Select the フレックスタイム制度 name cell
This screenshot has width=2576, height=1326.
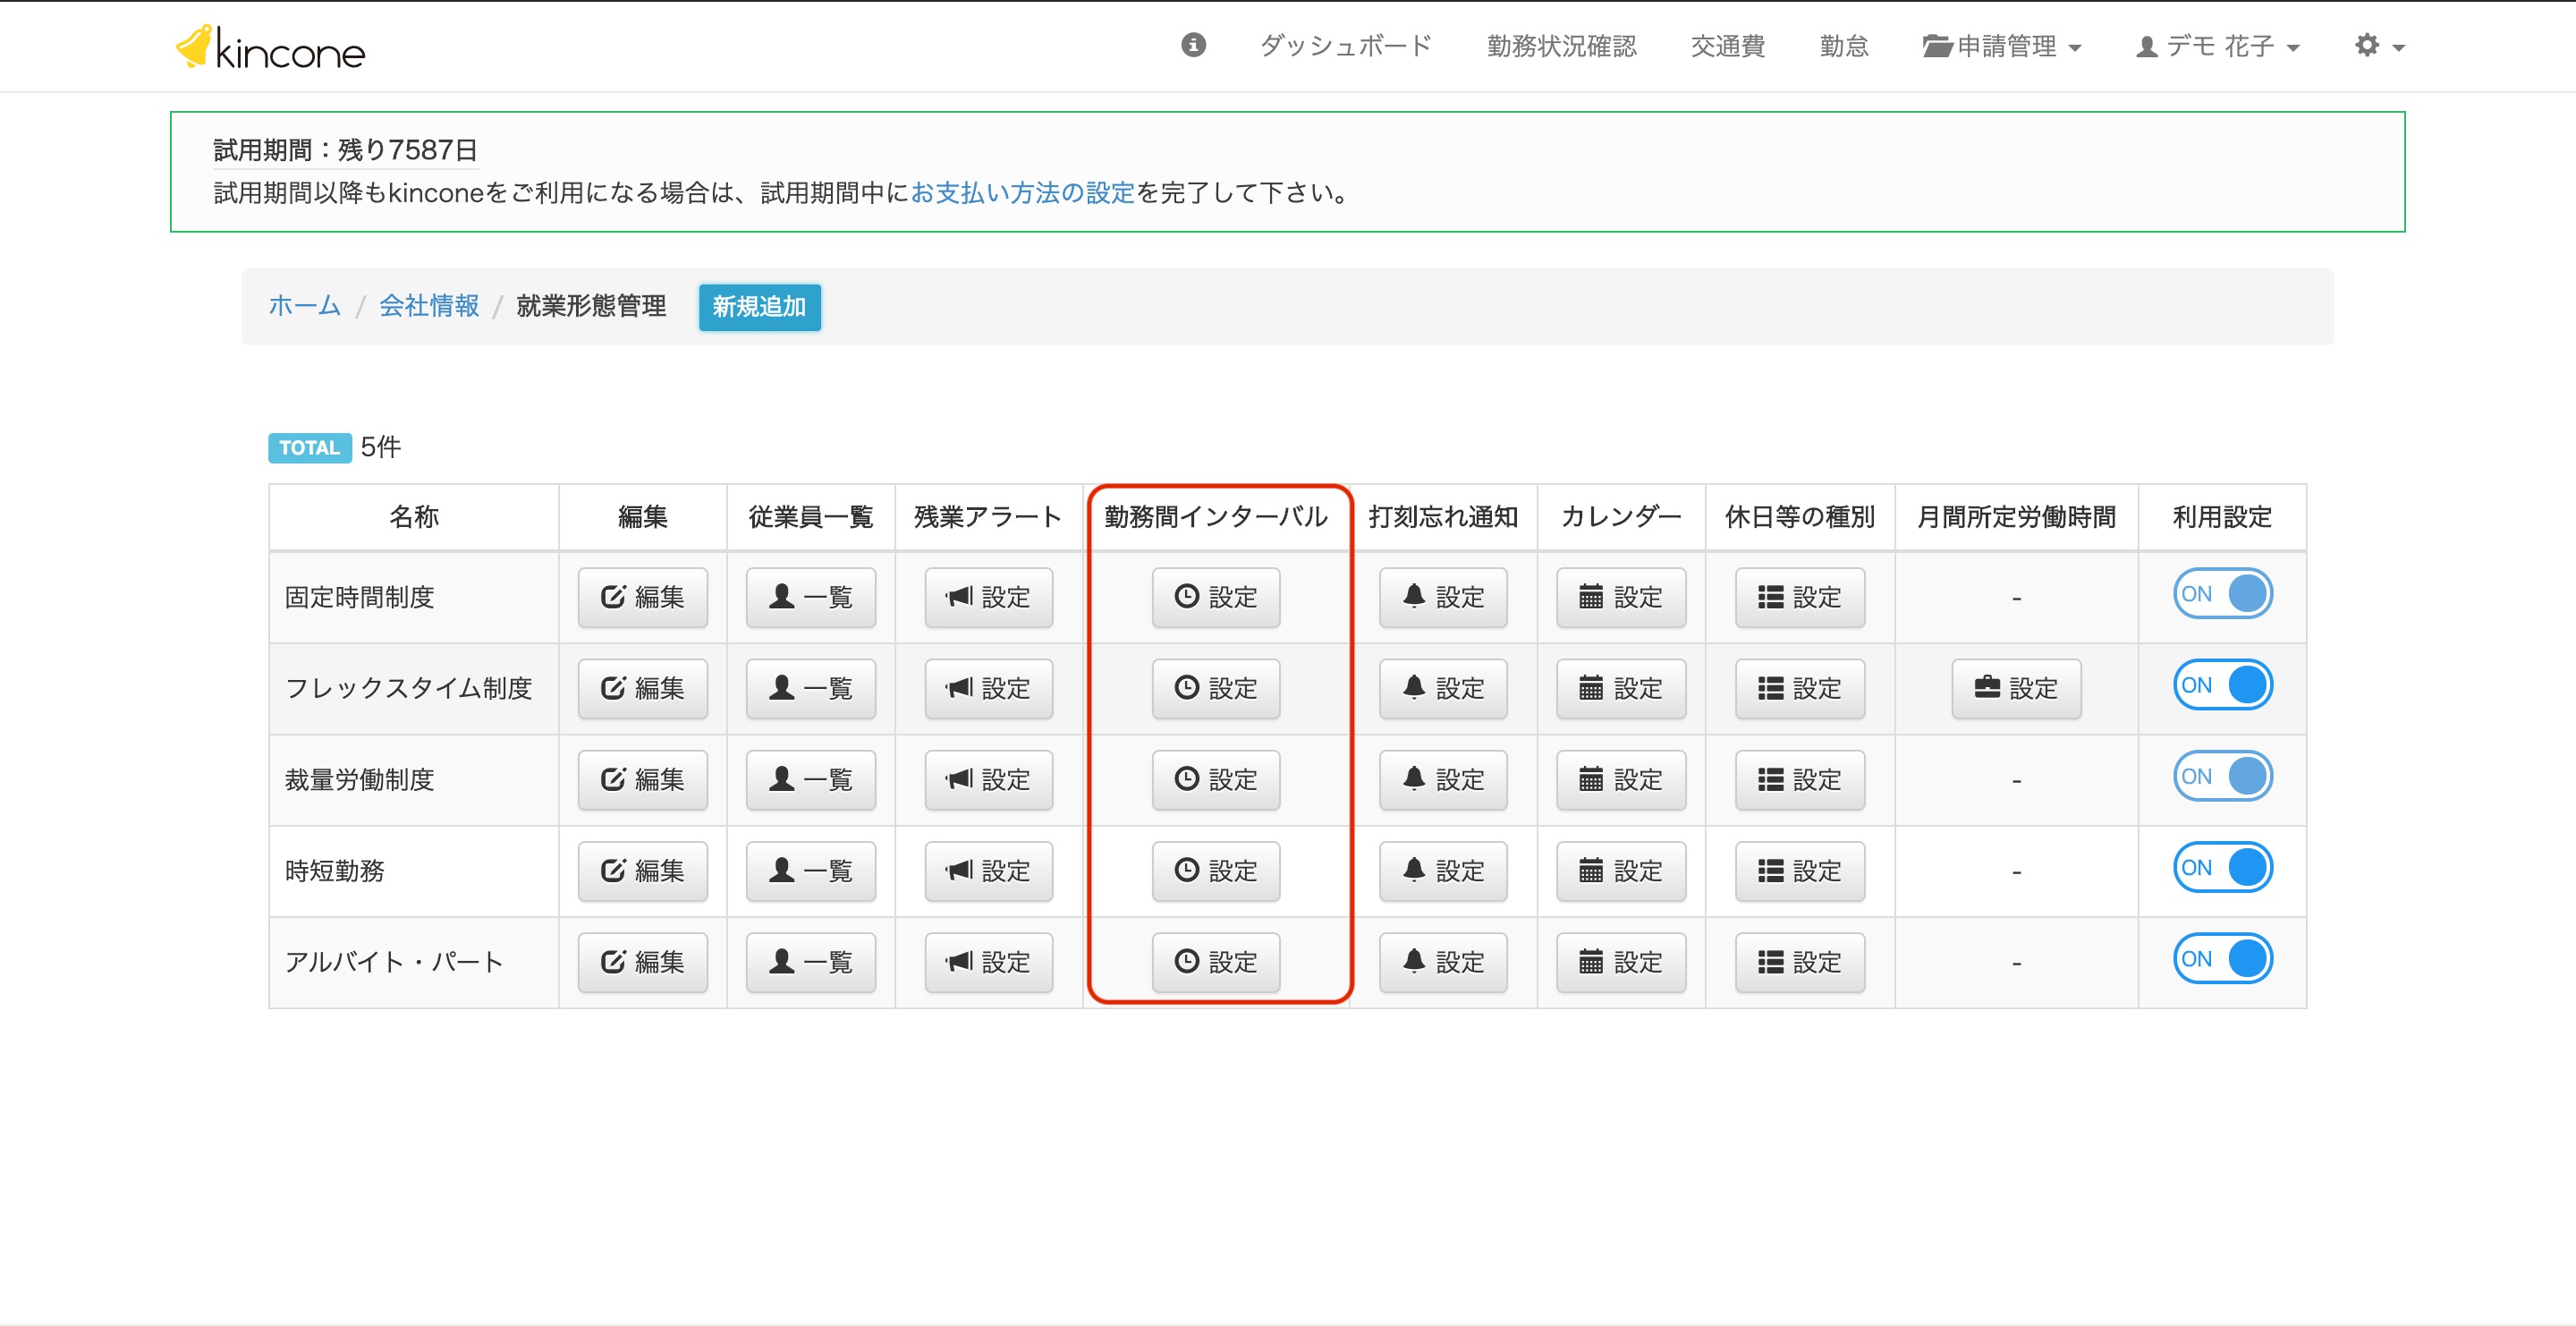click(413, 688)
